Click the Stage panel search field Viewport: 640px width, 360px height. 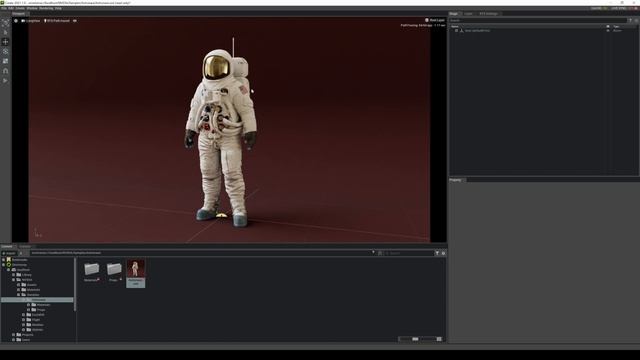[x=538, y=20]
